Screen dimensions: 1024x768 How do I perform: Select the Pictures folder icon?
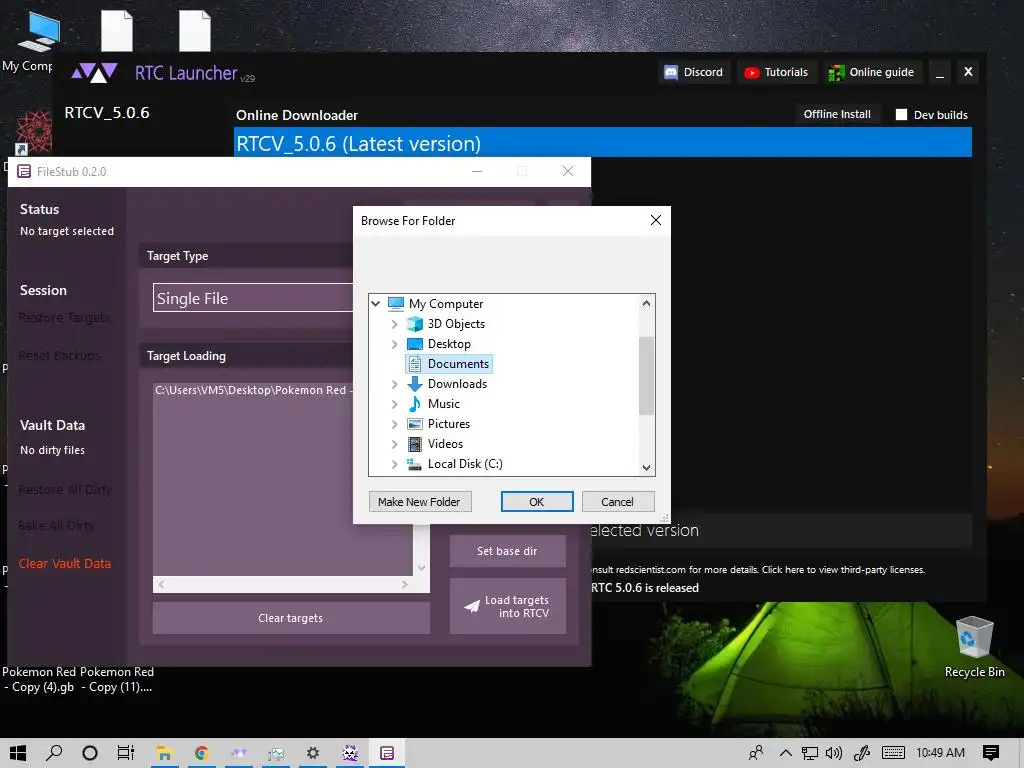415,424
